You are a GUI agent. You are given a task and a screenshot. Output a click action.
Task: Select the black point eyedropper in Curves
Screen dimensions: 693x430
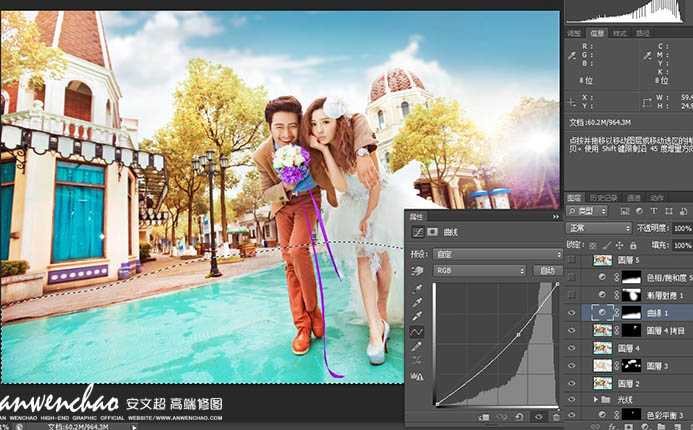click(x=417, y=289)
